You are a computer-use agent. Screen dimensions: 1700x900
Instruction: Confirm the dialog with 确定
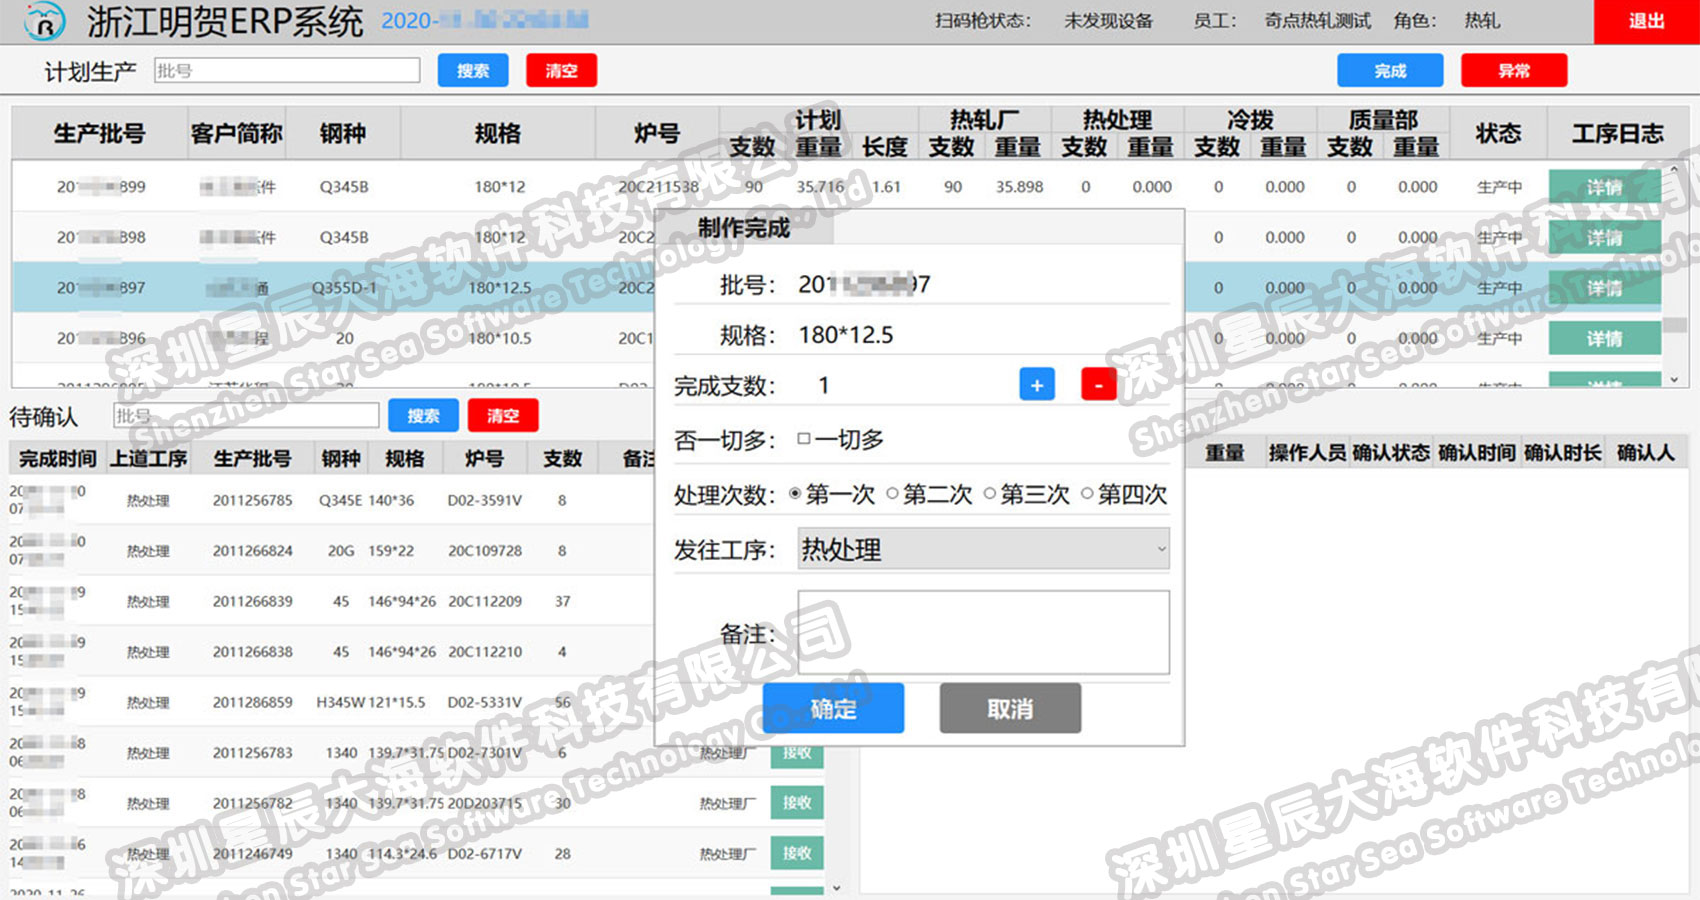tap(833, 709)
